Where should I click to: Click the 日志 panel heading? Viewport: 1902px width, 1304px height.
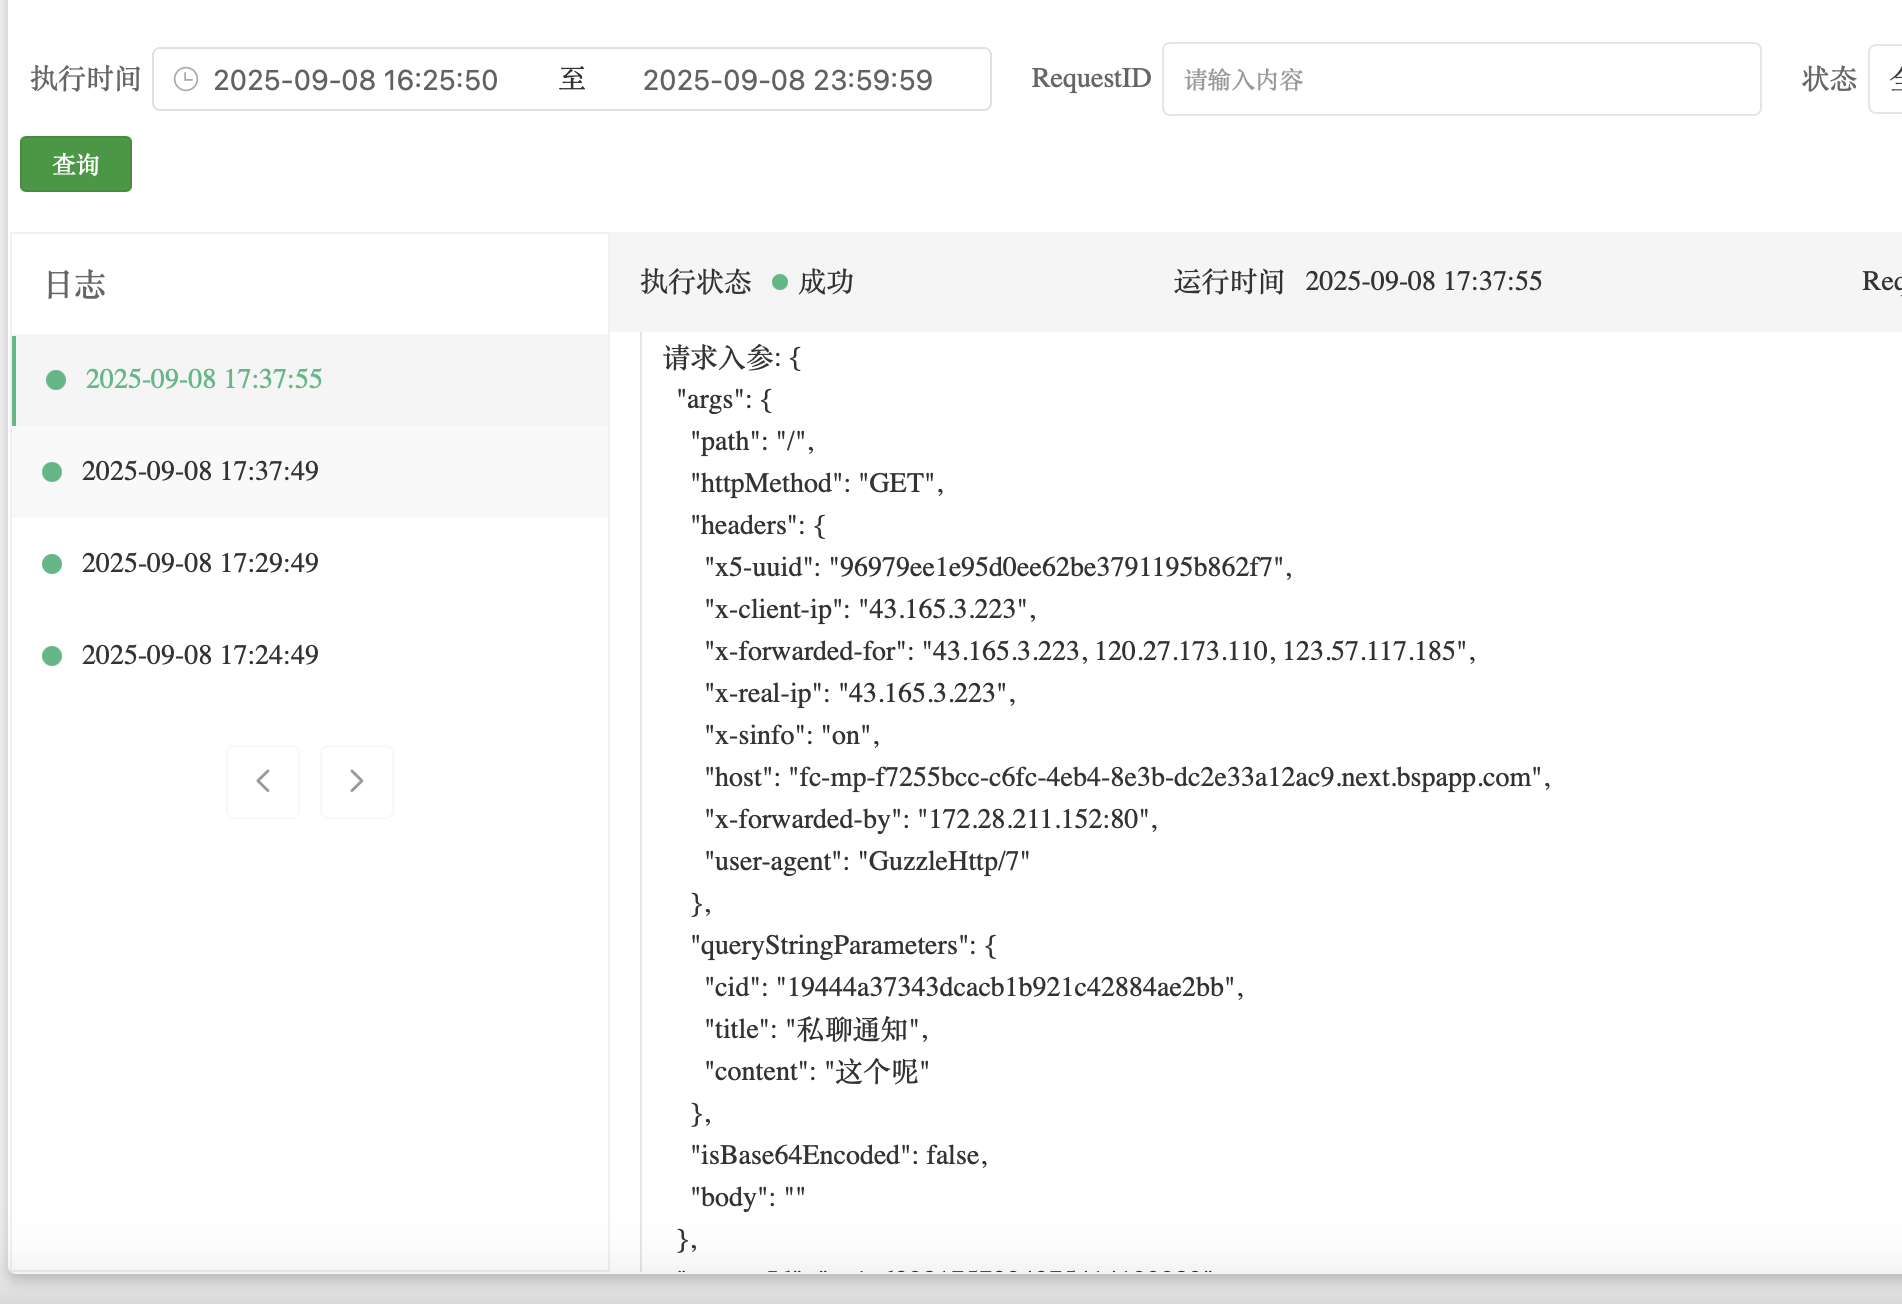pyautogui.click(x=75, y=285)
